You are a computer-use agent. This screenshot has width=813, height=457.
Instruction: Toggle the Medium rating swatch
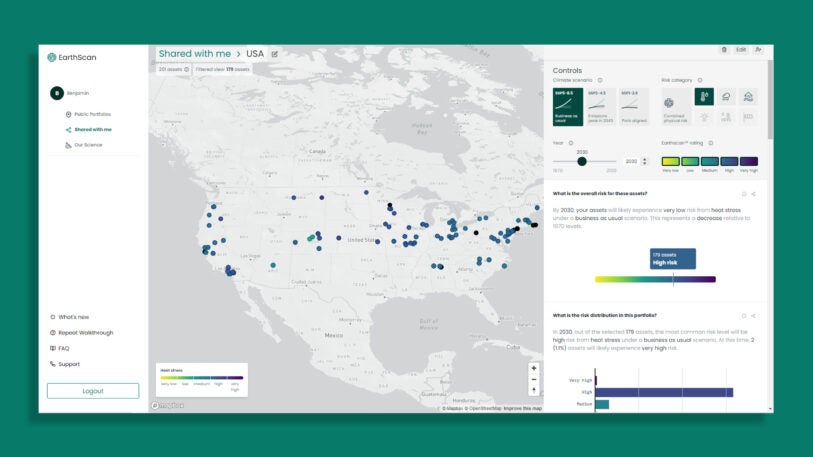tap(710, 161)
